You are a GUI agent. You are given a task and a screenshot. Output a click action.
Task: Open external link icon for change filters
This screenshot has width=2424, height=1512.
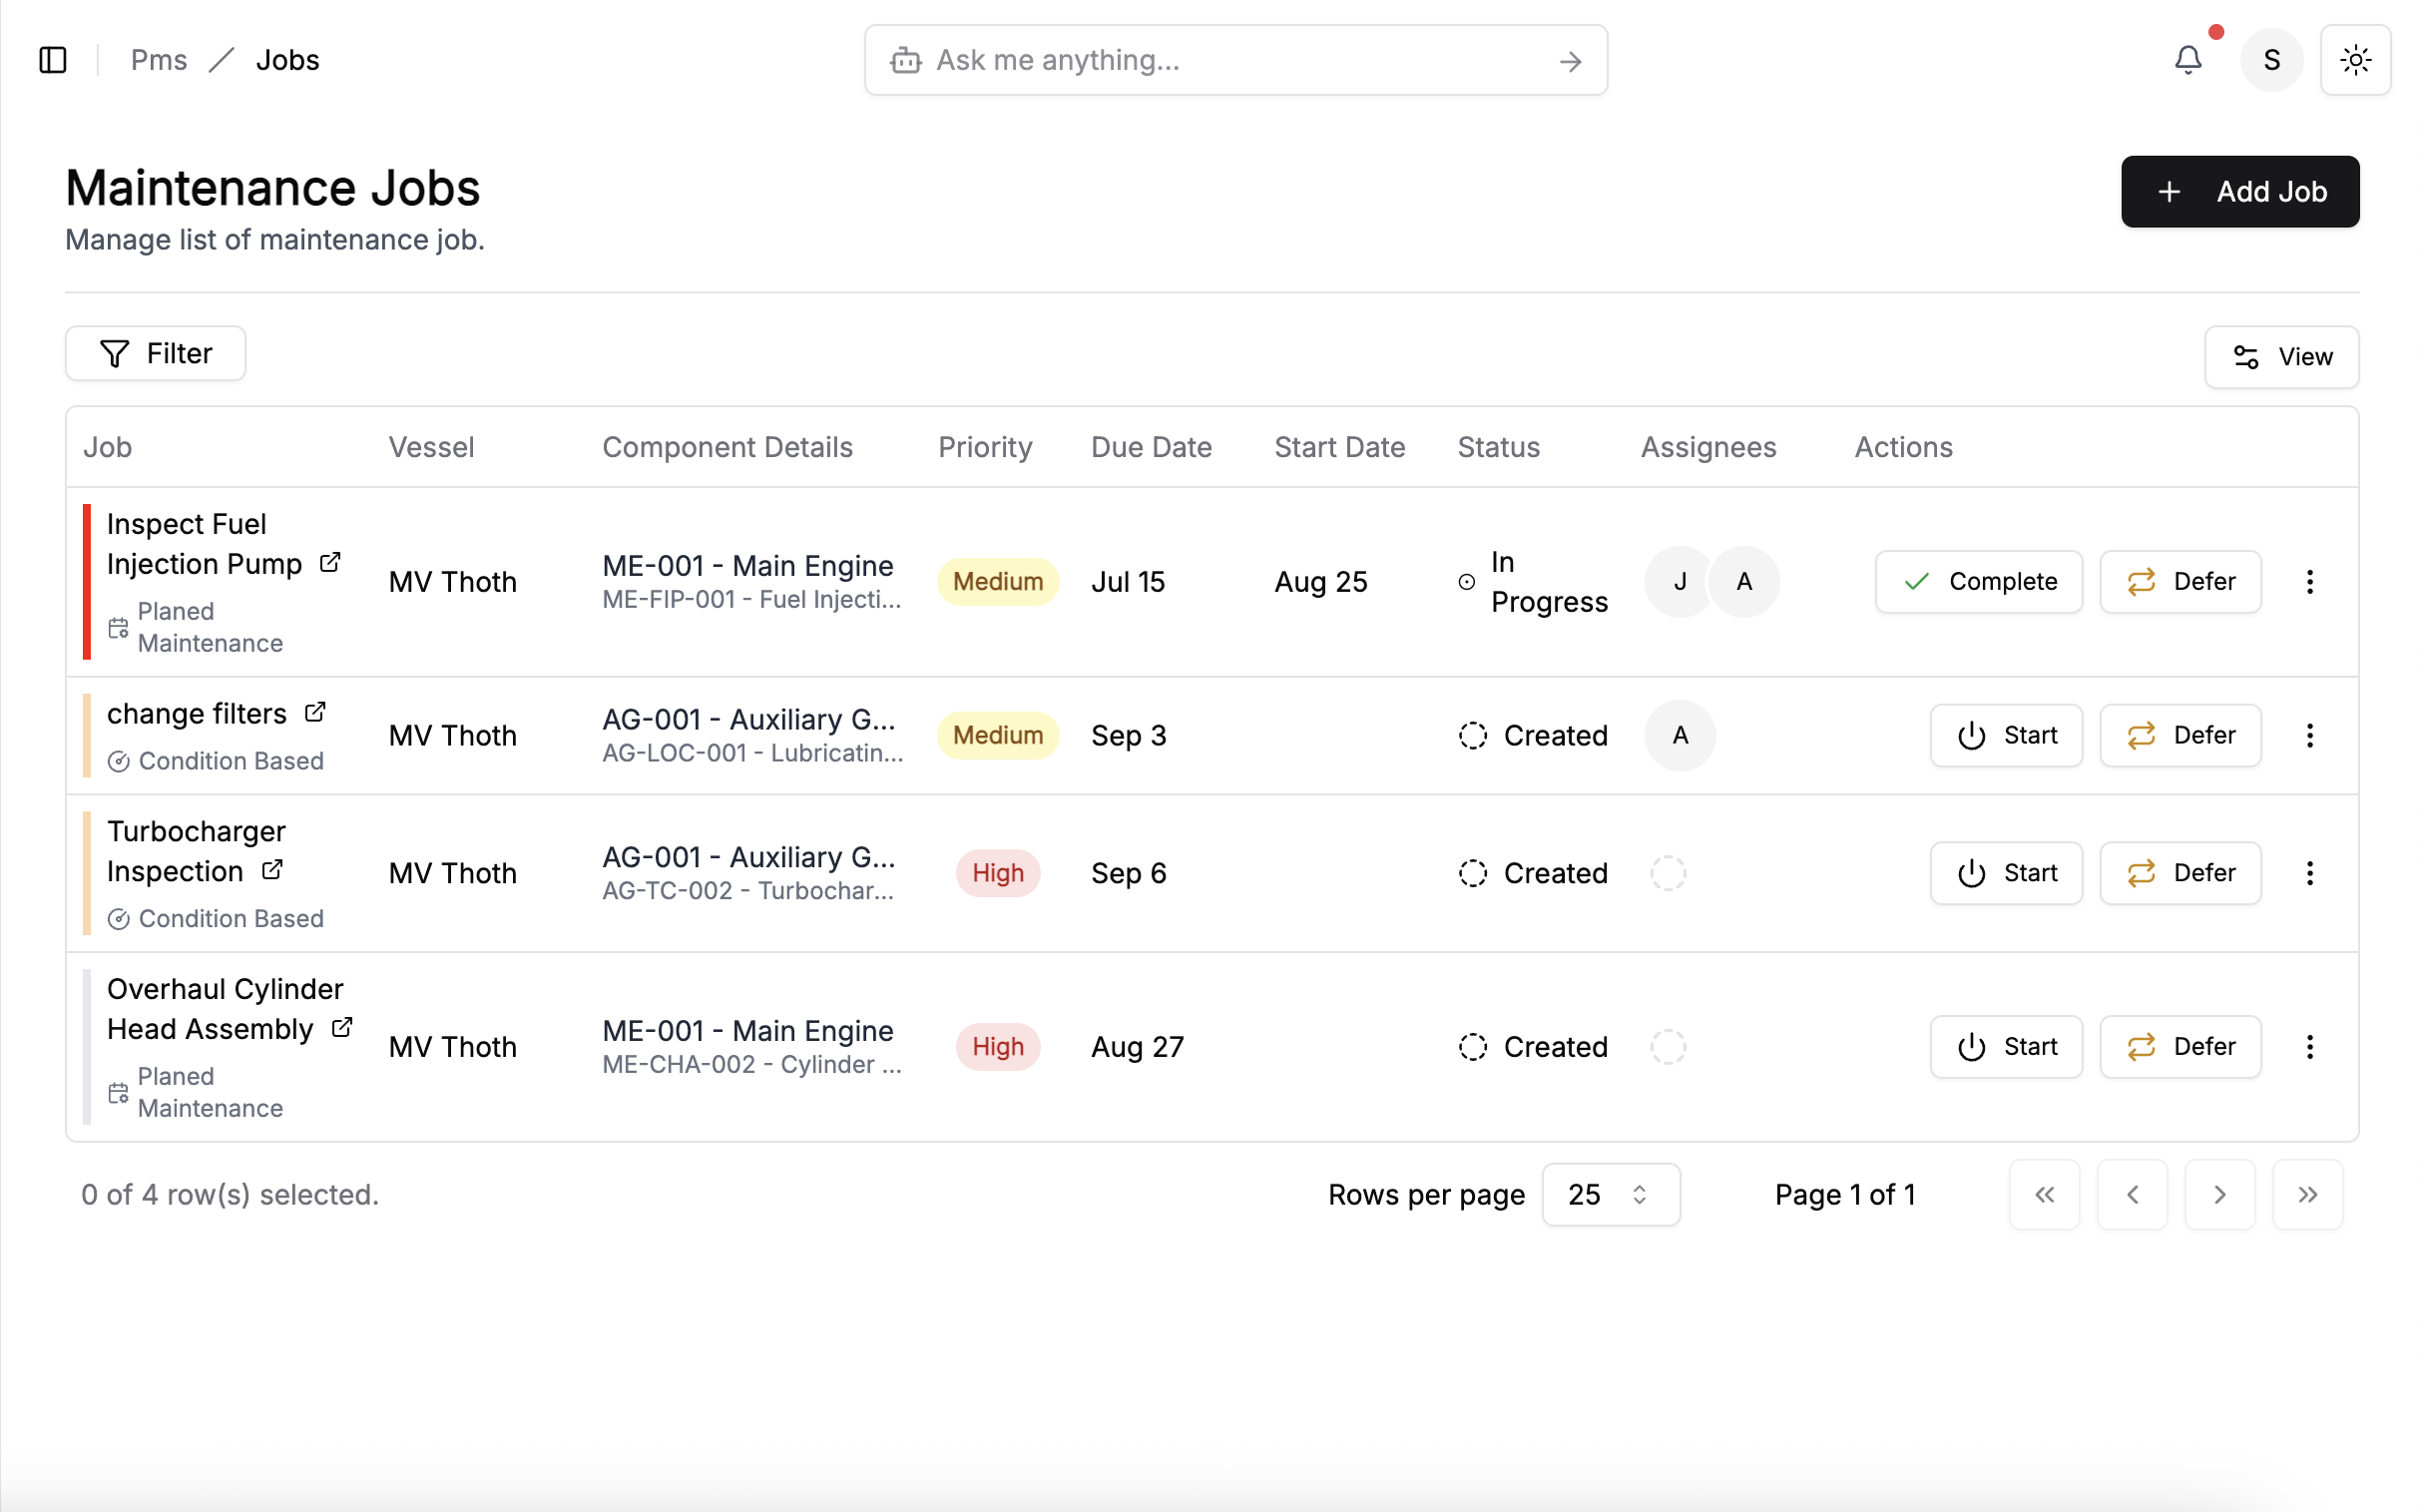tap(315, 712)
